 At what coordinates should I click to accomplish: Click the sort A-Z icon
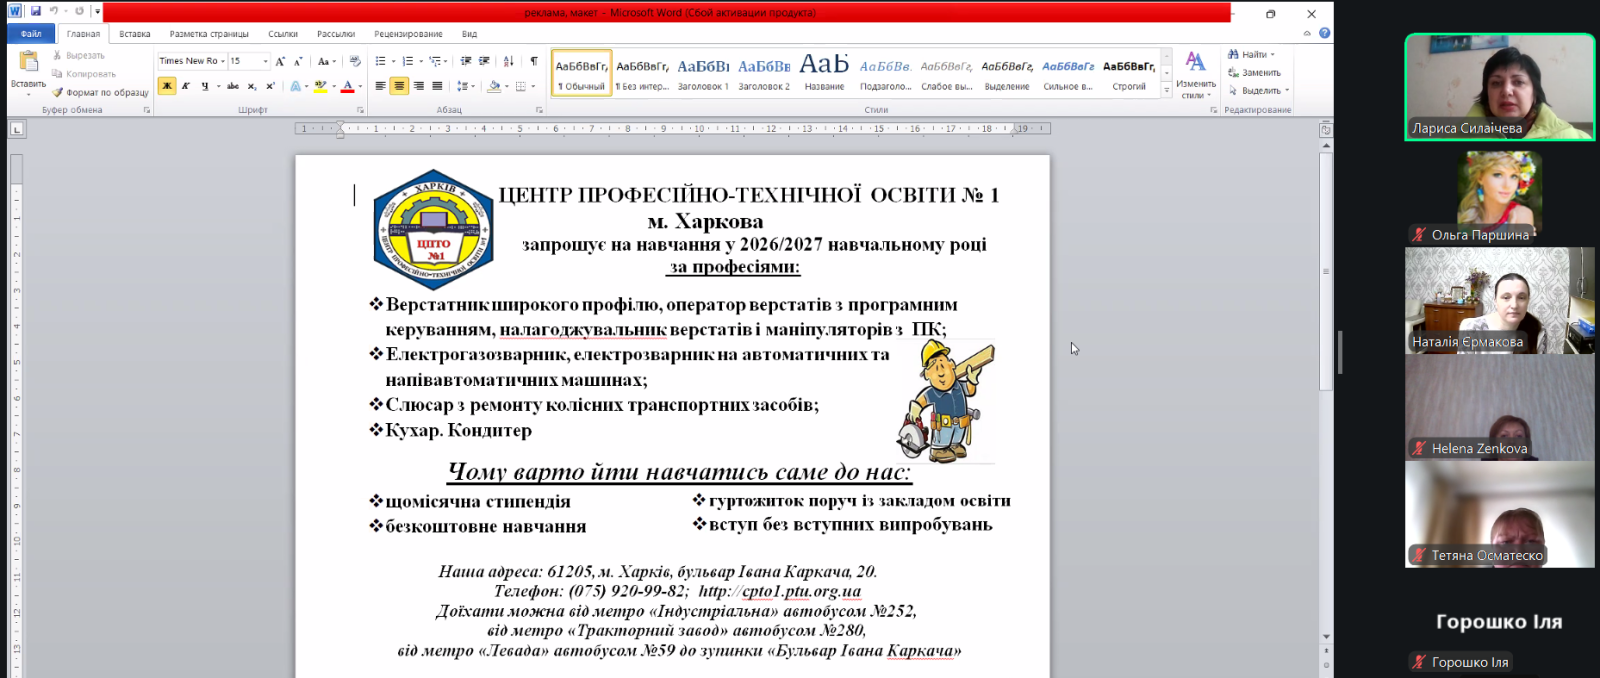click(509, 61)
